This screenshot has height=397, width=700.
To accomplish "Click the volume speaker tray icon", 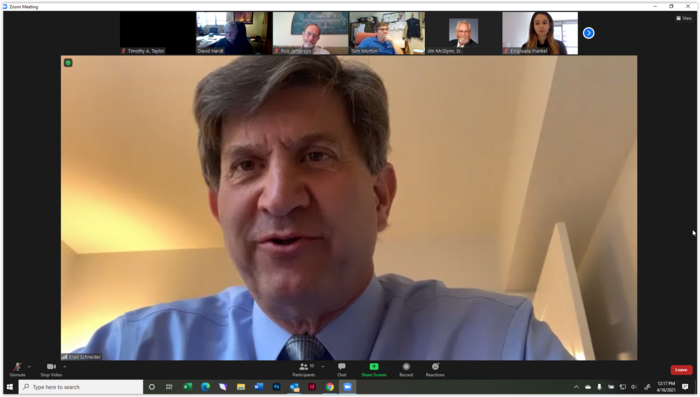I will (x=634, y=387).
